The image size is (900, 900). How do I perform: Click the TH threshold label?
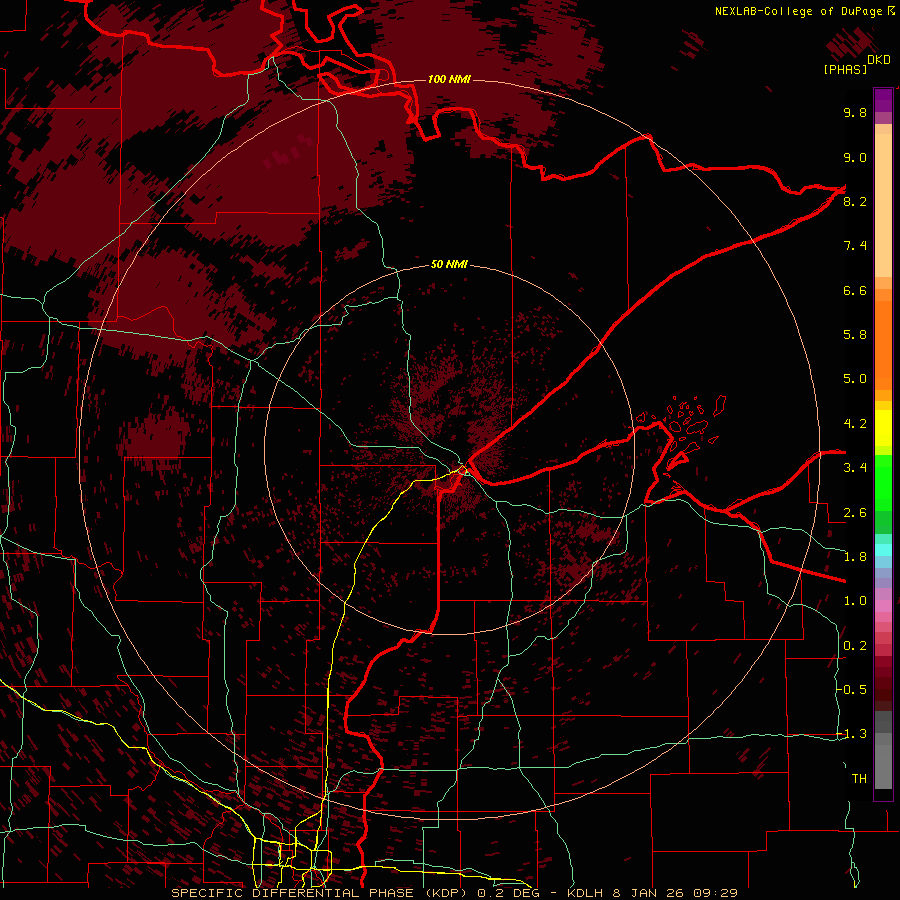tap(859, 779)
